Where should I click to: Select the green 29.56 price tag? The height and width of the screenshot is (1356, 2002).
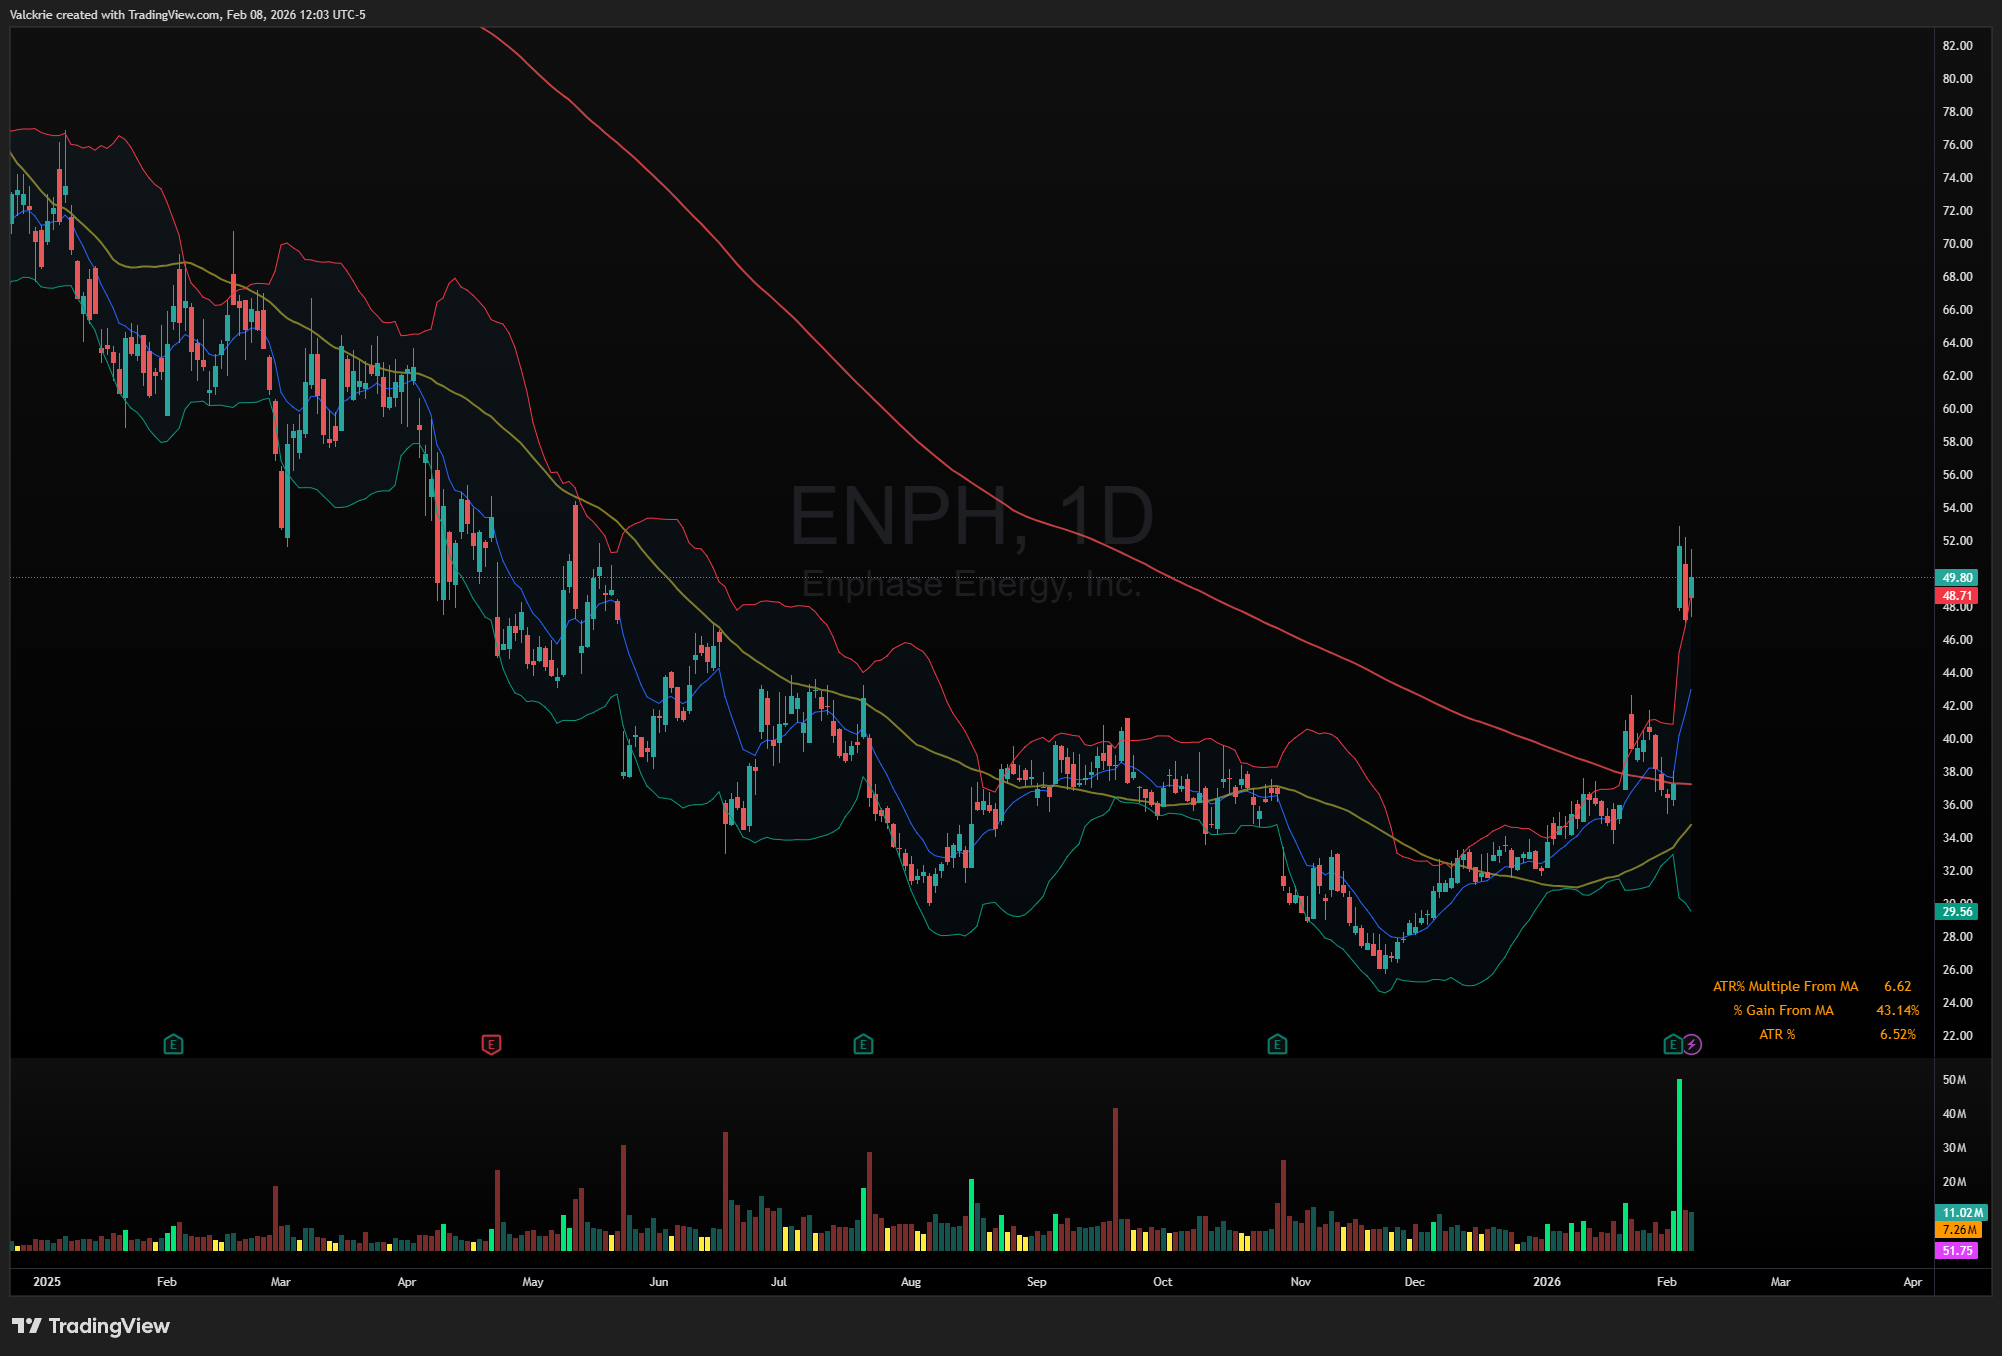pyautogui.click(x=1957, y=911)
